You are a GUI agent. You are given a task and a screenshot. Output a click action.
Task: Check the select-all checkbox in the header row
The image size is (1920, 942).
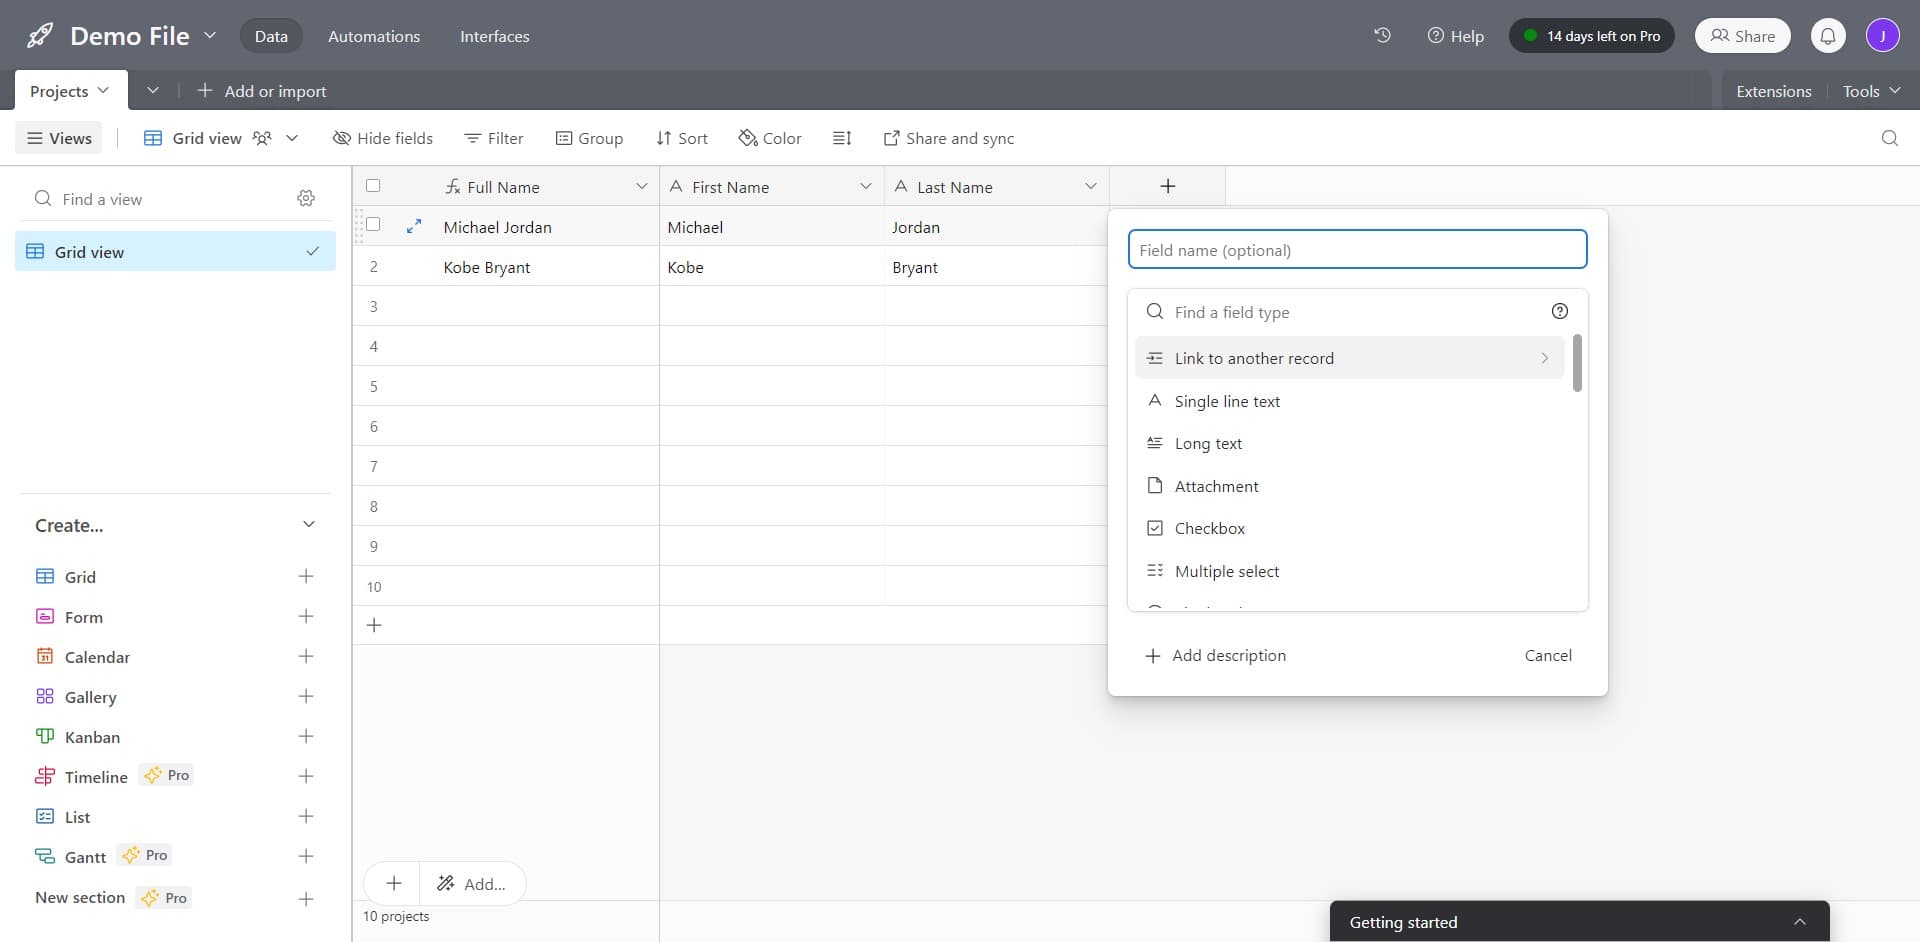coord(373,185)
